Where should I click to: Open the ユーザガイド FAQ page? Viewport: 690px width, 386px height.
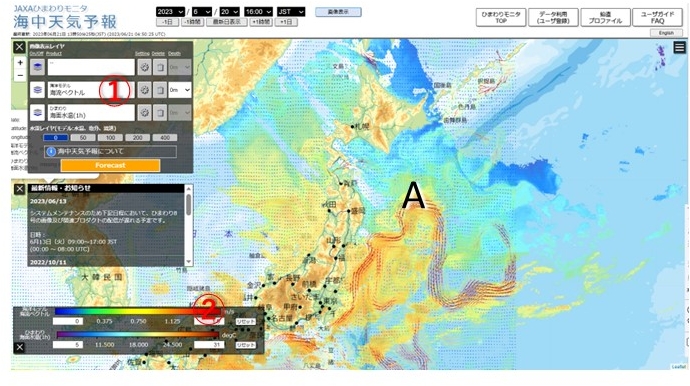click(657, 18)
